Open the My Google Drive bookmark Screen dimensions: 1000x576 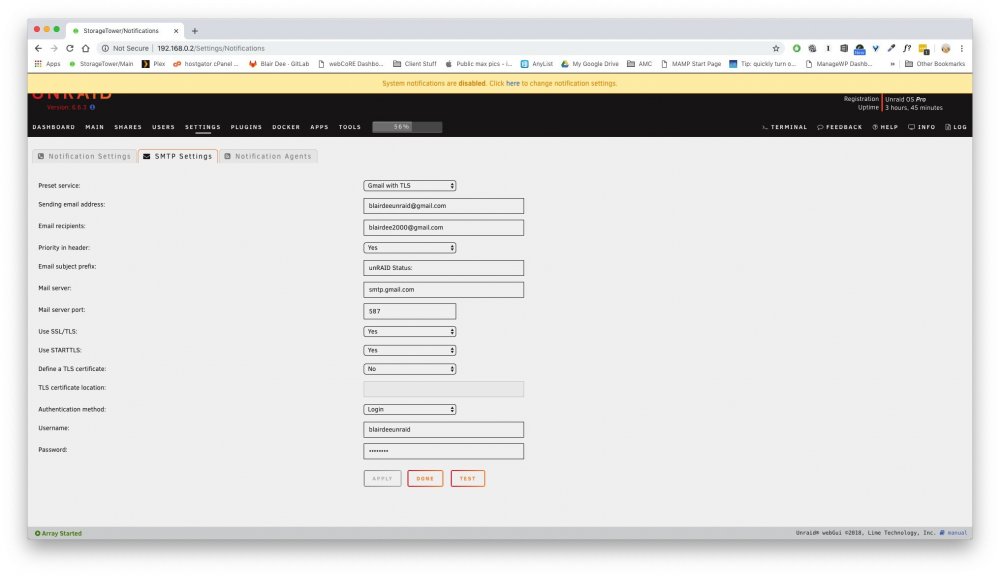point(590,64)
